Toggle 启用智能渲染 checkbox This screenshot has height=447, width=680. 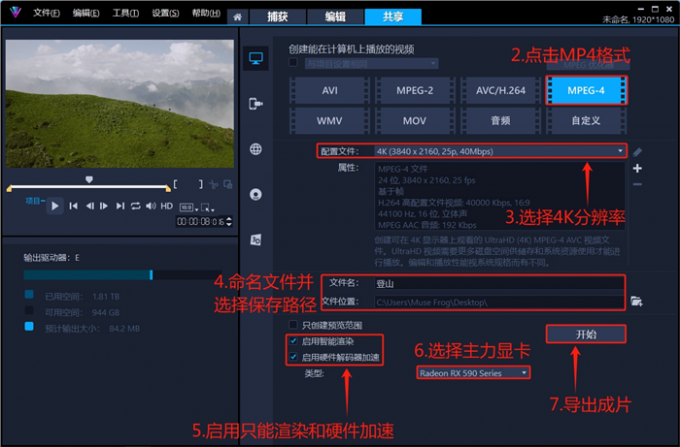tap(294, 341)
